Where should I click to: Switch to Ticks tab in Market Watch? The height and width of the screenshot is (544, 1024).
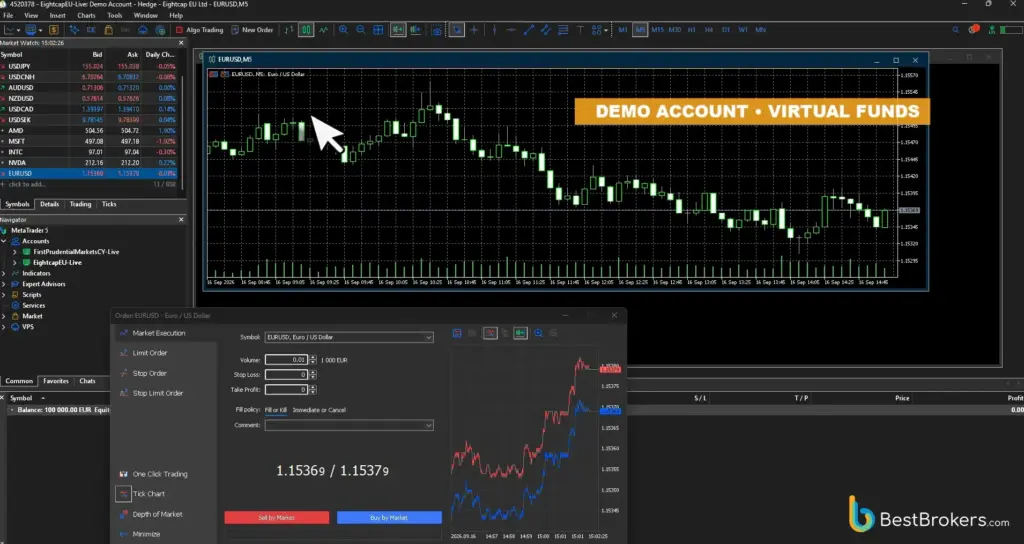(109, 204)
